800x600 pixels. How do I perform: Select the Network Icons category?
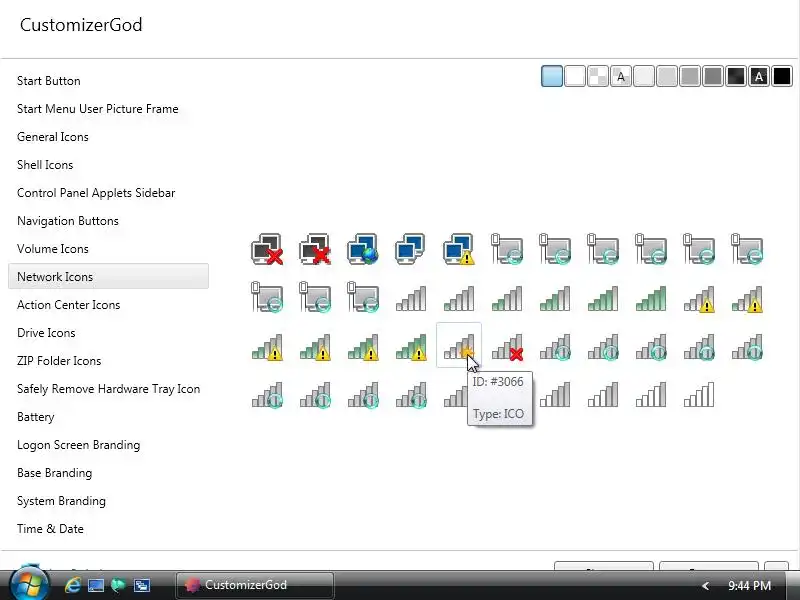(108, 277)
